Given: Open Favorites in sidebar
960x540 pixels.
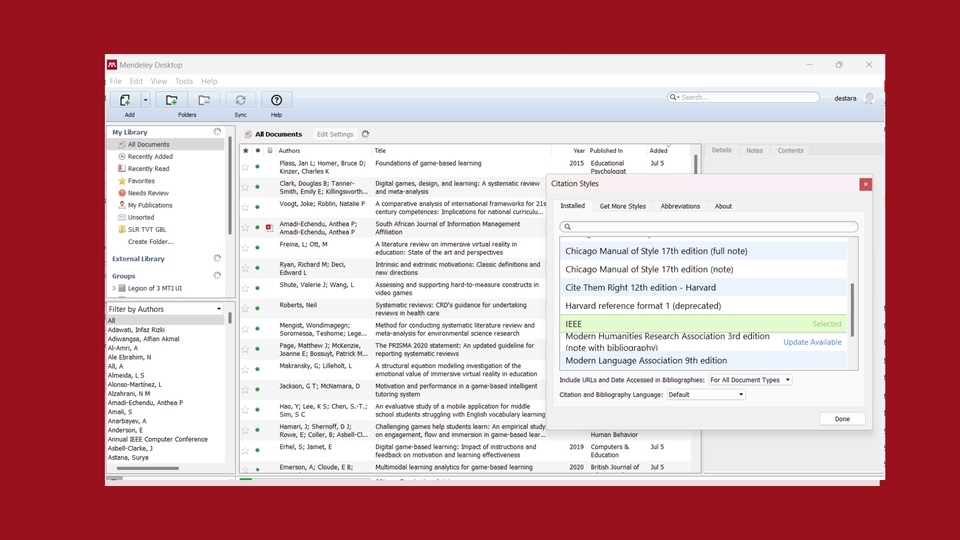Looking at the screenshot, I should click(x=141, y=181).
